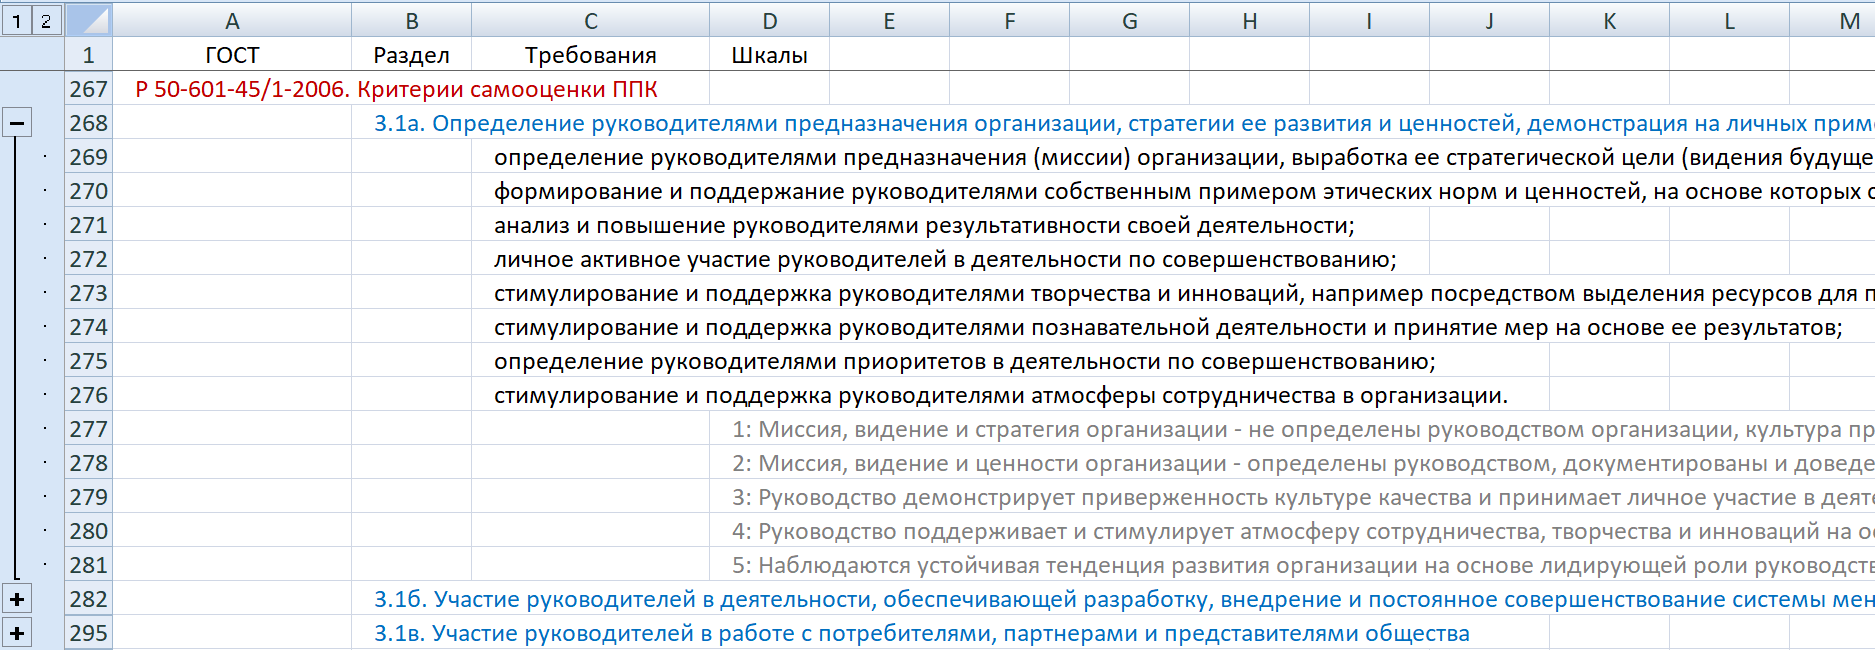The height and width of the screenshot is (650, 1875).
Task: Select column C header
Action: [x=590, y=21]
